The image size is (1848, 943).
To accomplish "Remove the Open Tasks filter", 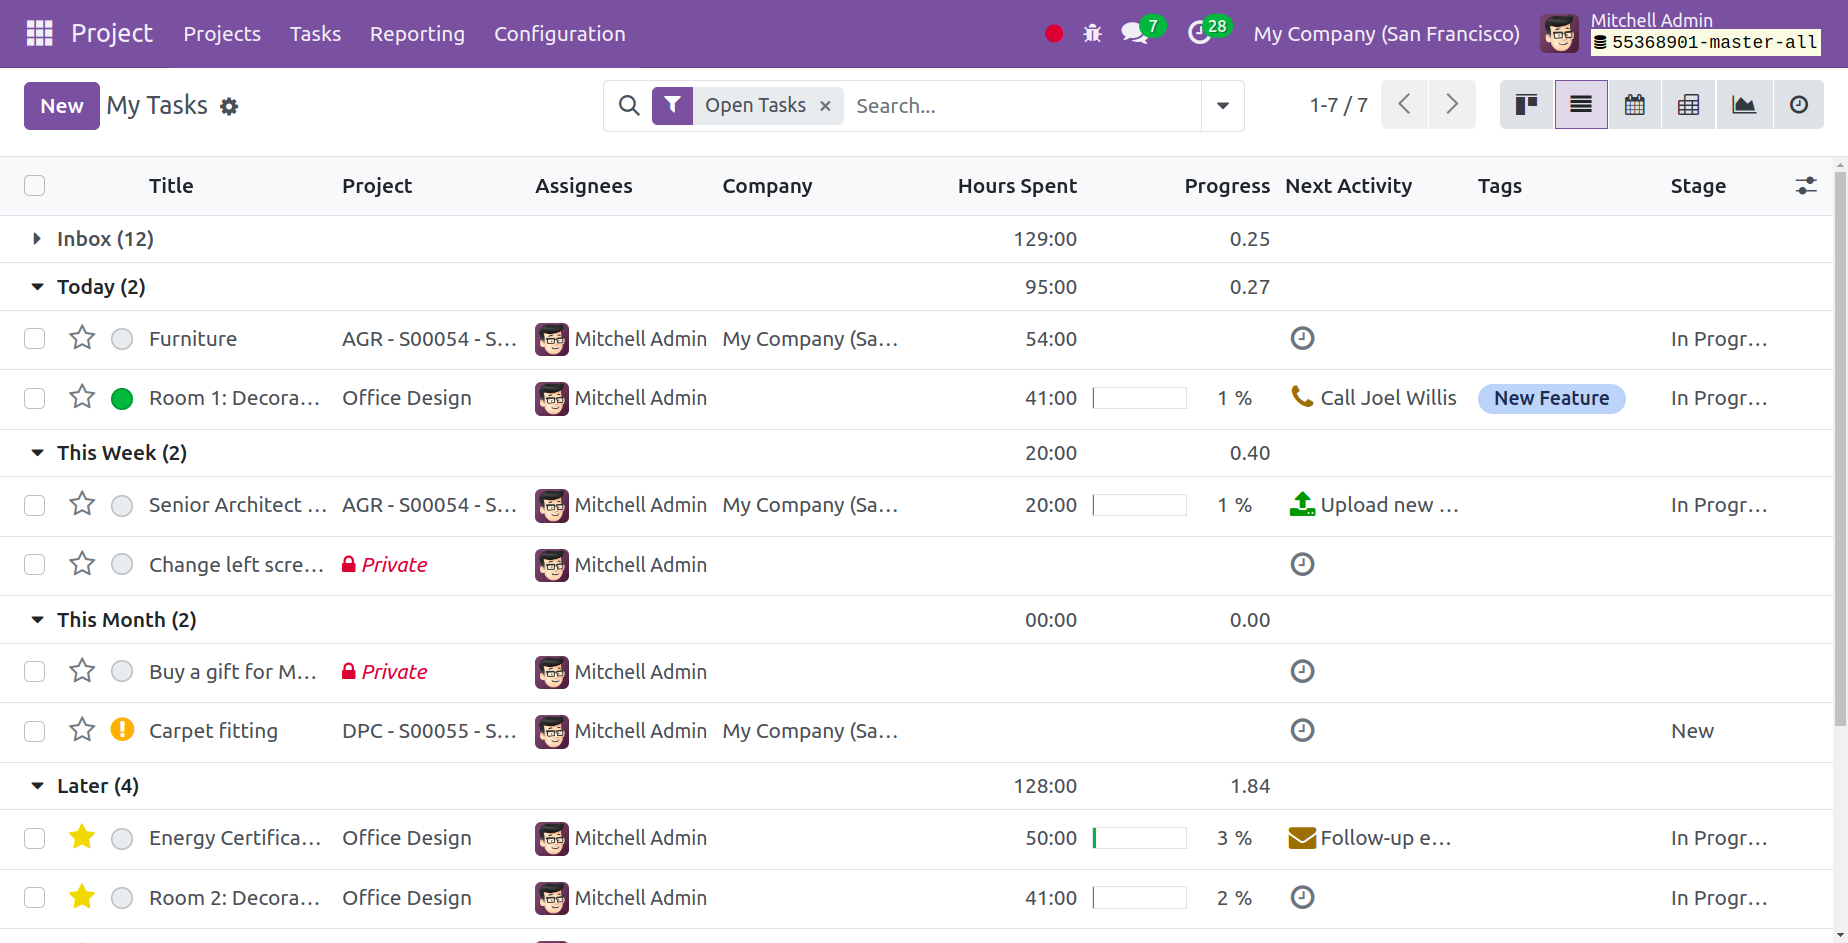I will click(825, 106).
